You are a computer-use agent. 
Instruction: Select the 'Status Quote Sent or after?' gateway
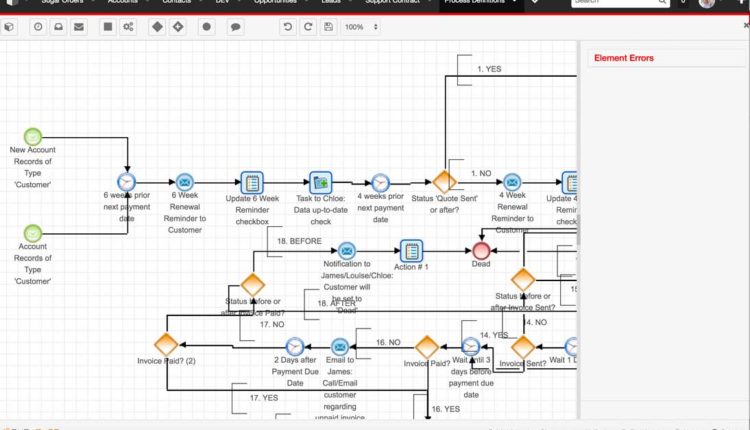pyautogui.click(x=444, y=182)
